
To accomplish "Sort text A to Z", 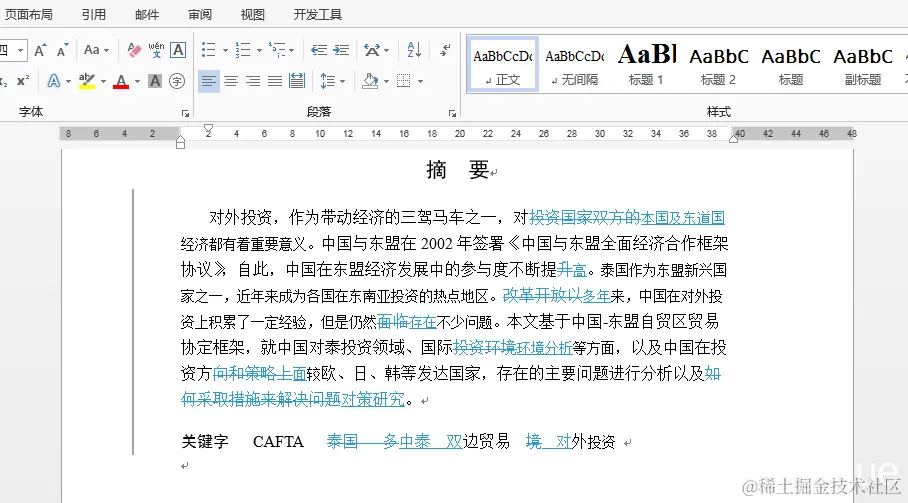I will [x=414, y=50].
